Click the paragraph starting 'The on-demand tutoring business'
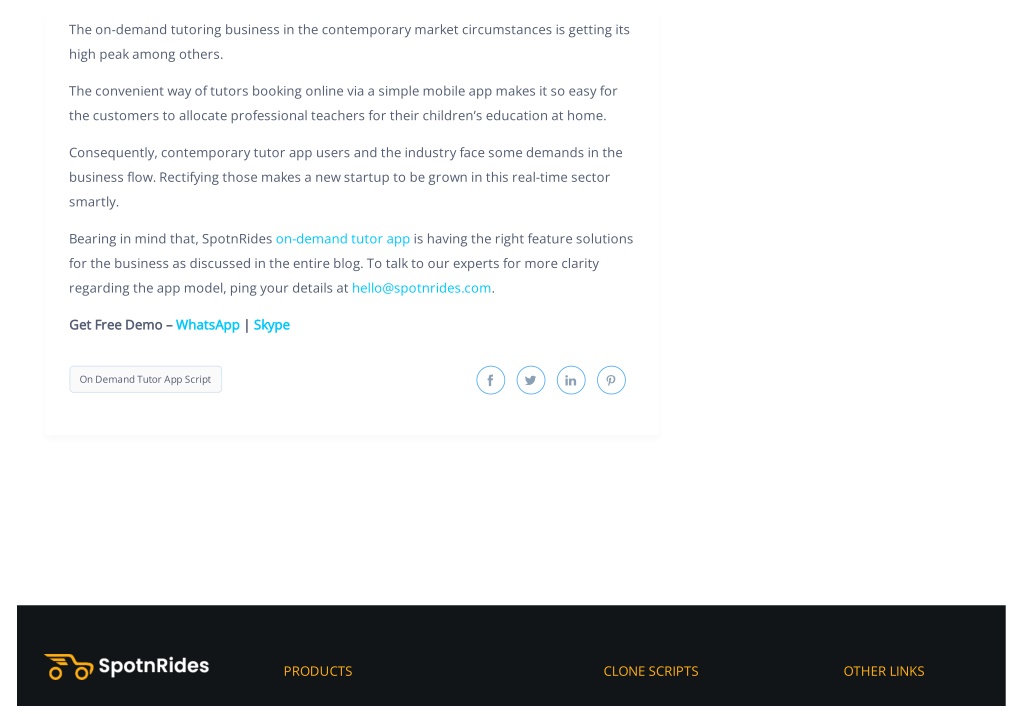 [349, 42]
